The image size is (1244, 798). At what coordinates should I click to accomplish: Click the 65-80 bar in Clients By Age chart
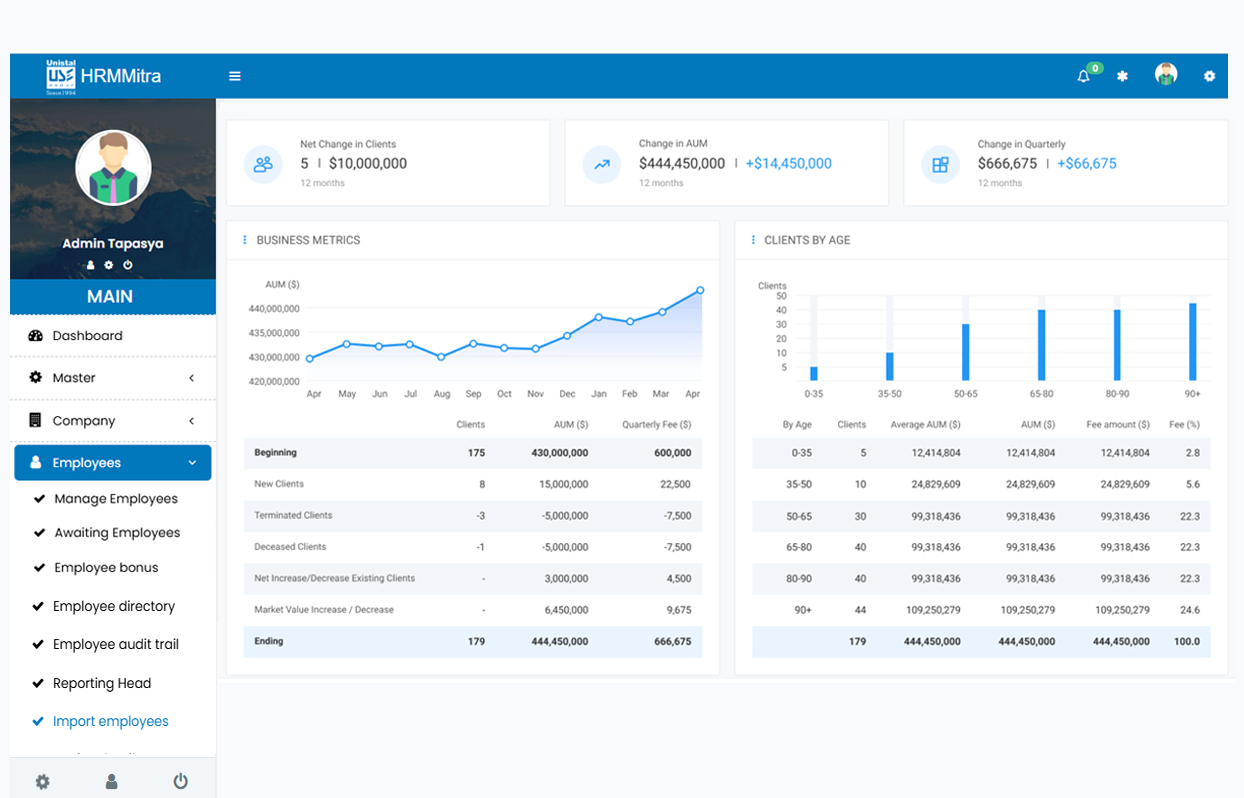point(1041,345)
